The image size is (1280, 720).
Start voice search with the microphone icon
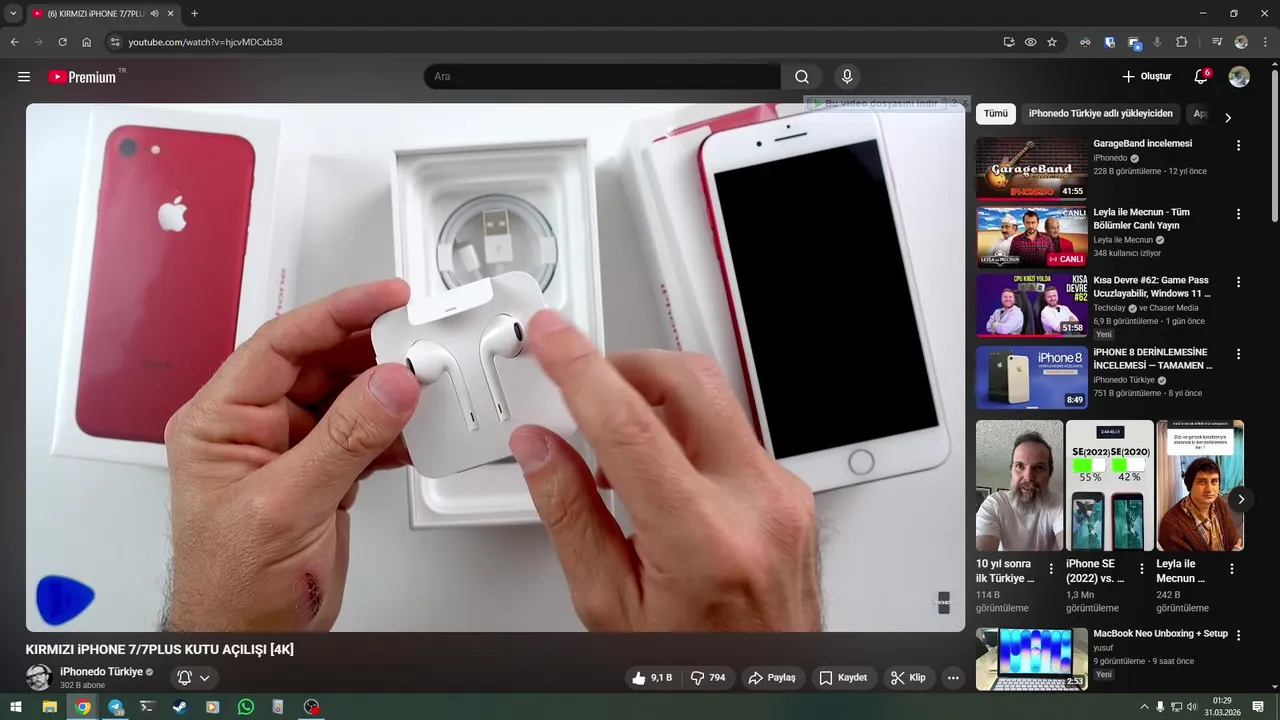(847, 77)
